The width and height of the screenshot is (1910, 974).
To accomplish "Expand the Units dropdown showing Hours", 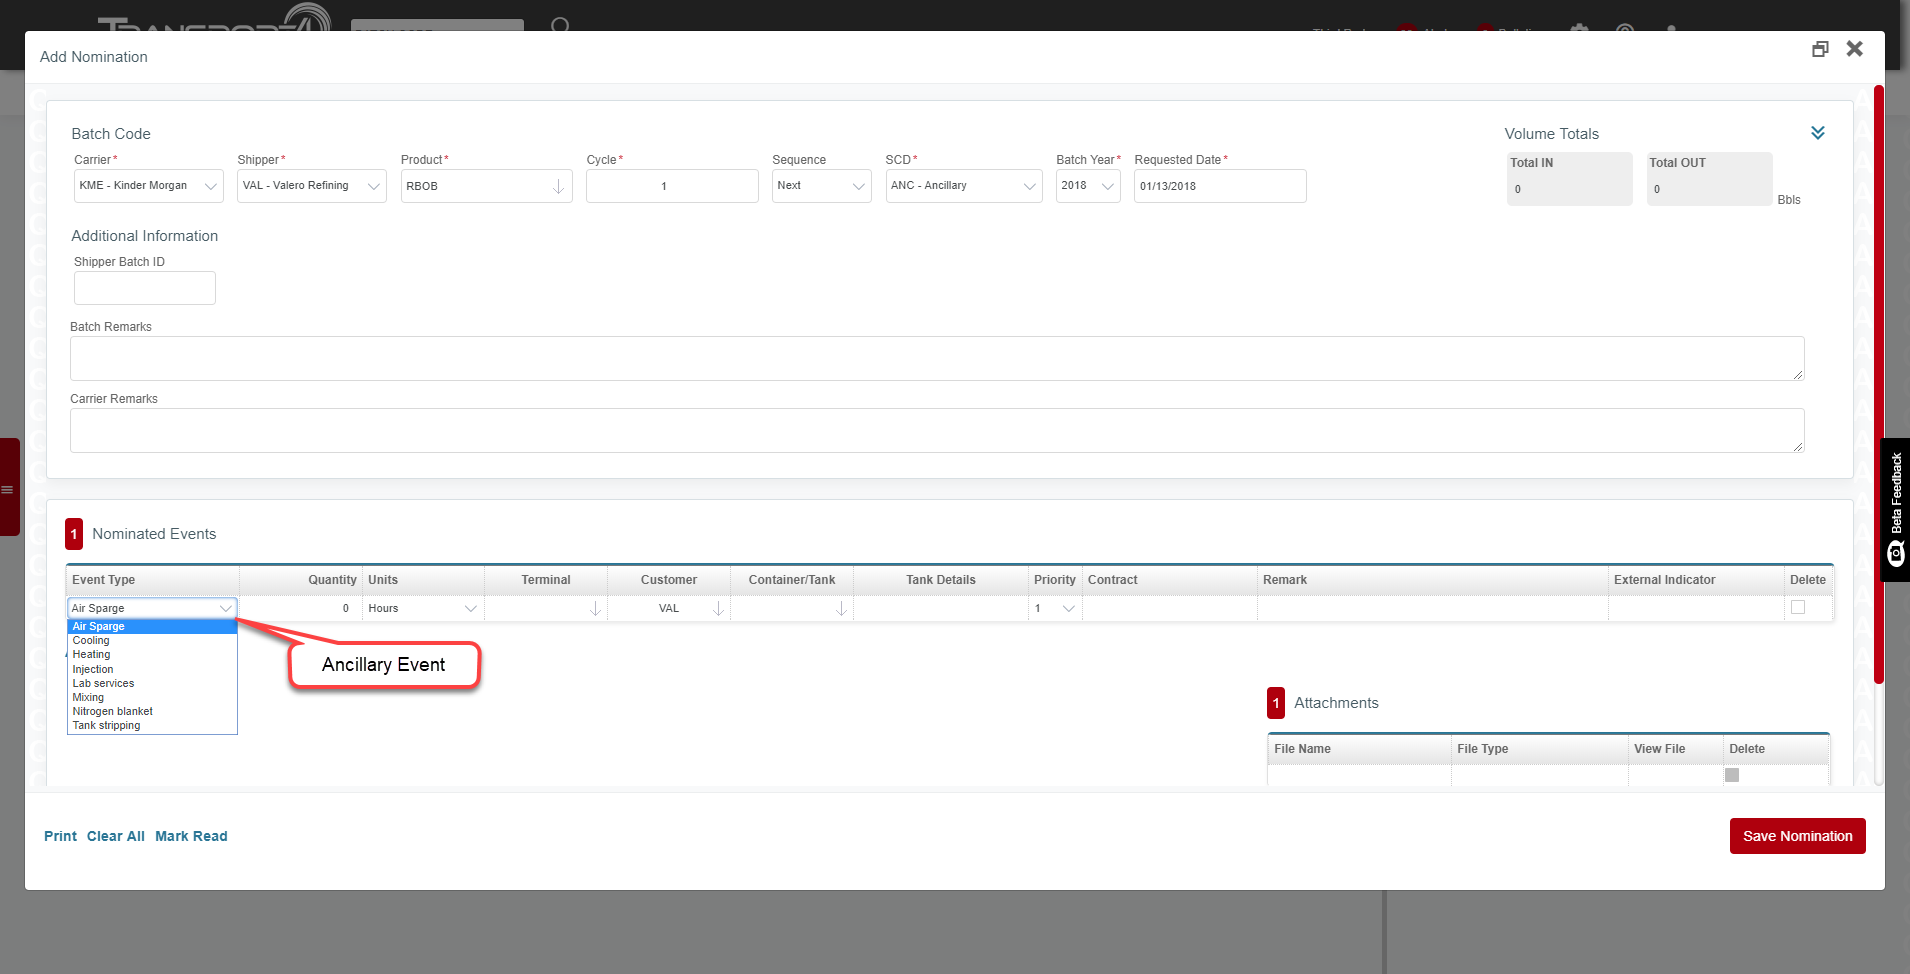I will tap(470, 609).
